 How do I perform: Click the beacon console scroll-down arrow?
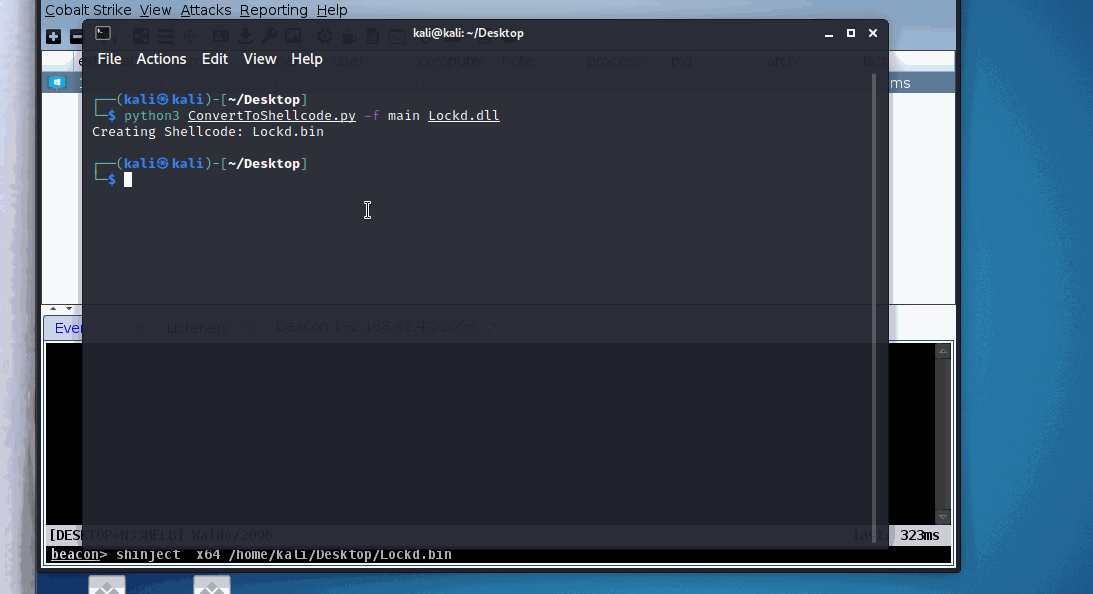click(x=943, y=517)
